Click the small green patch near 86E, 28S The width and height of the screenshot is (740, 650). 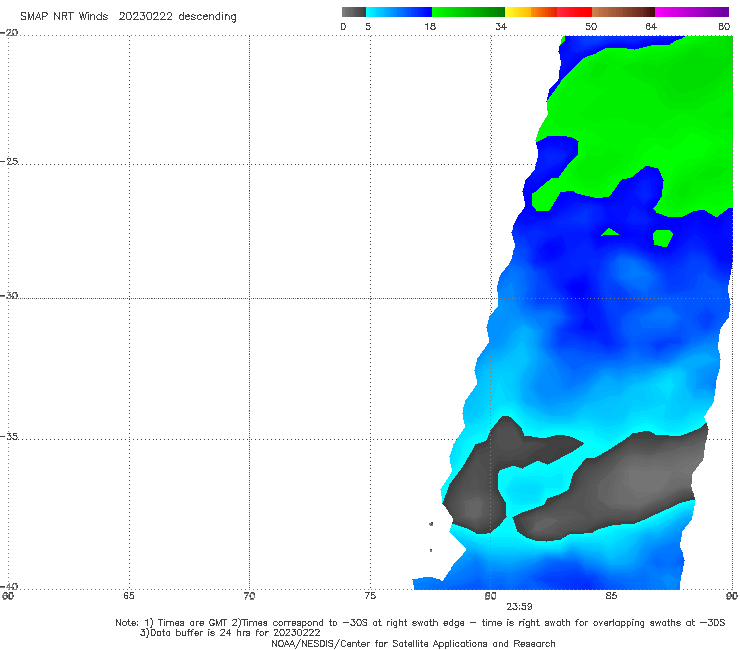click(663, 238)
